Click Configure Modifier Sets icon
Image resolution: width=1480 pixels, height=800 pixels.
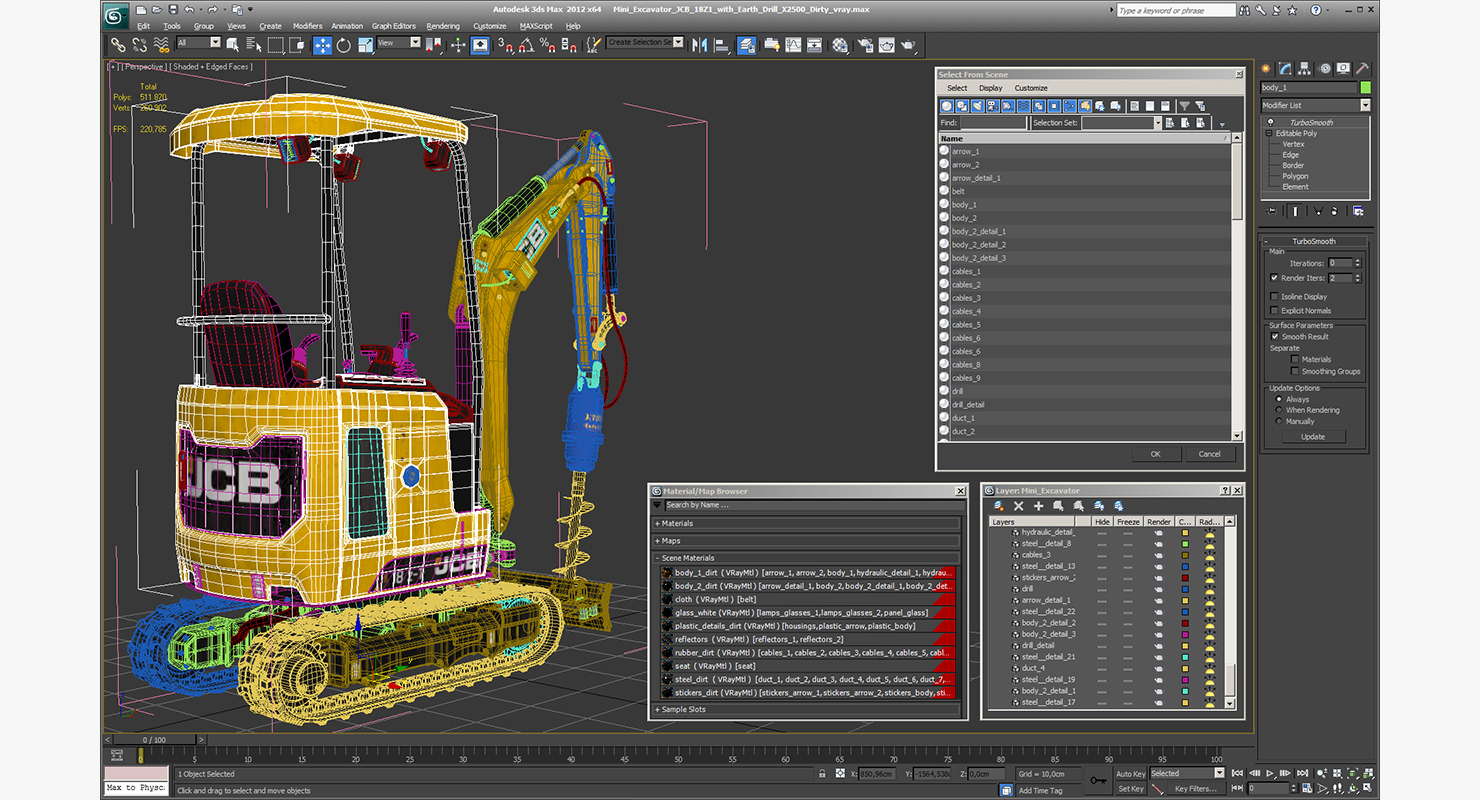(1358, 211)
